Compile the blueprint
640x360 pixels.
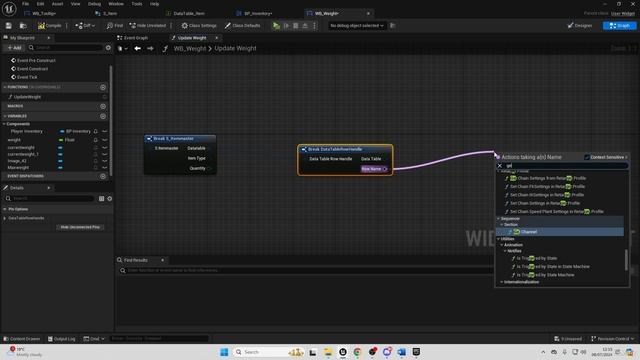tap(49, 26)
